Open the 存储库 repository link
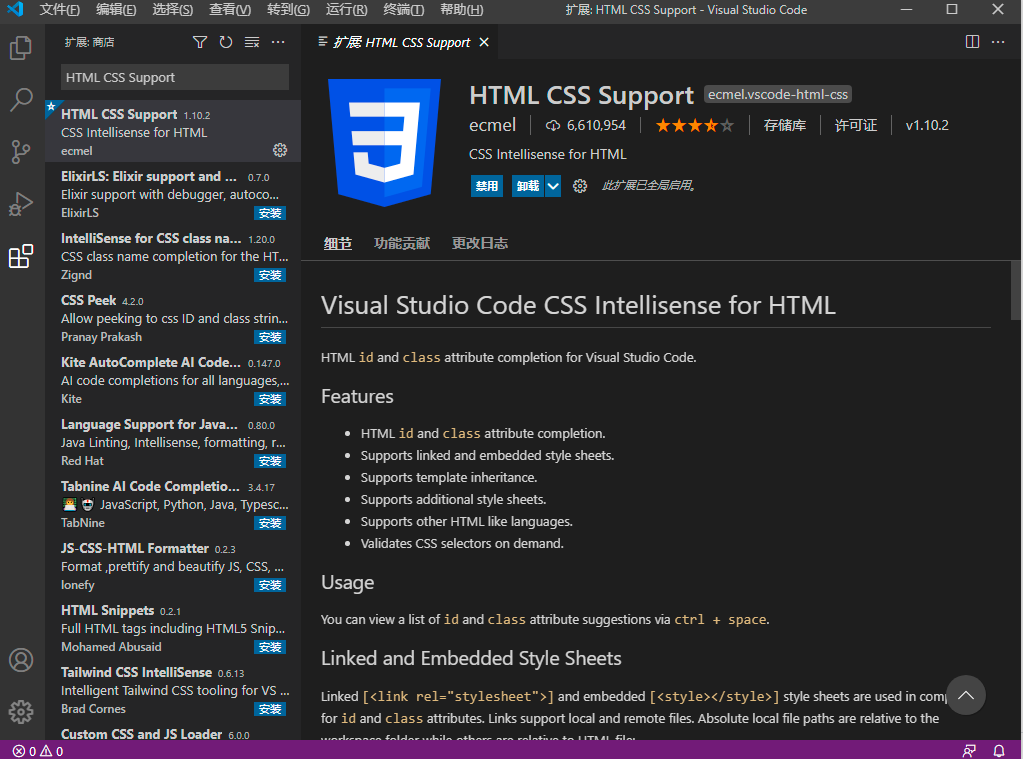 (x=785, y=125)
